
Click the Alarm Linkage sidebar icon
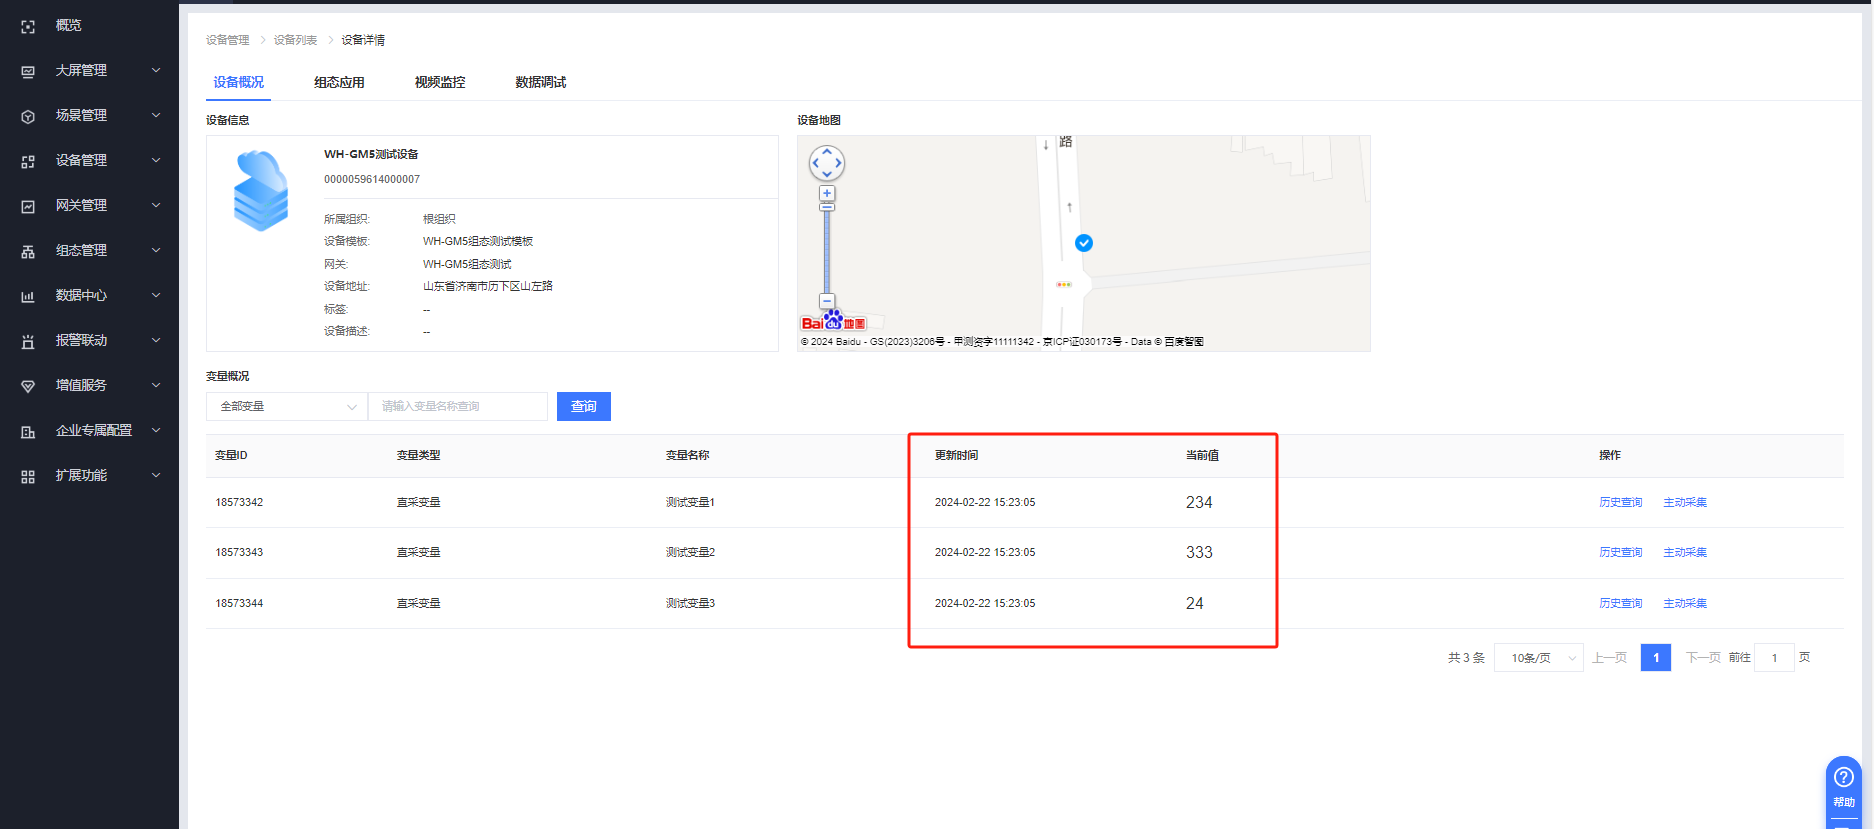(28, 341)
